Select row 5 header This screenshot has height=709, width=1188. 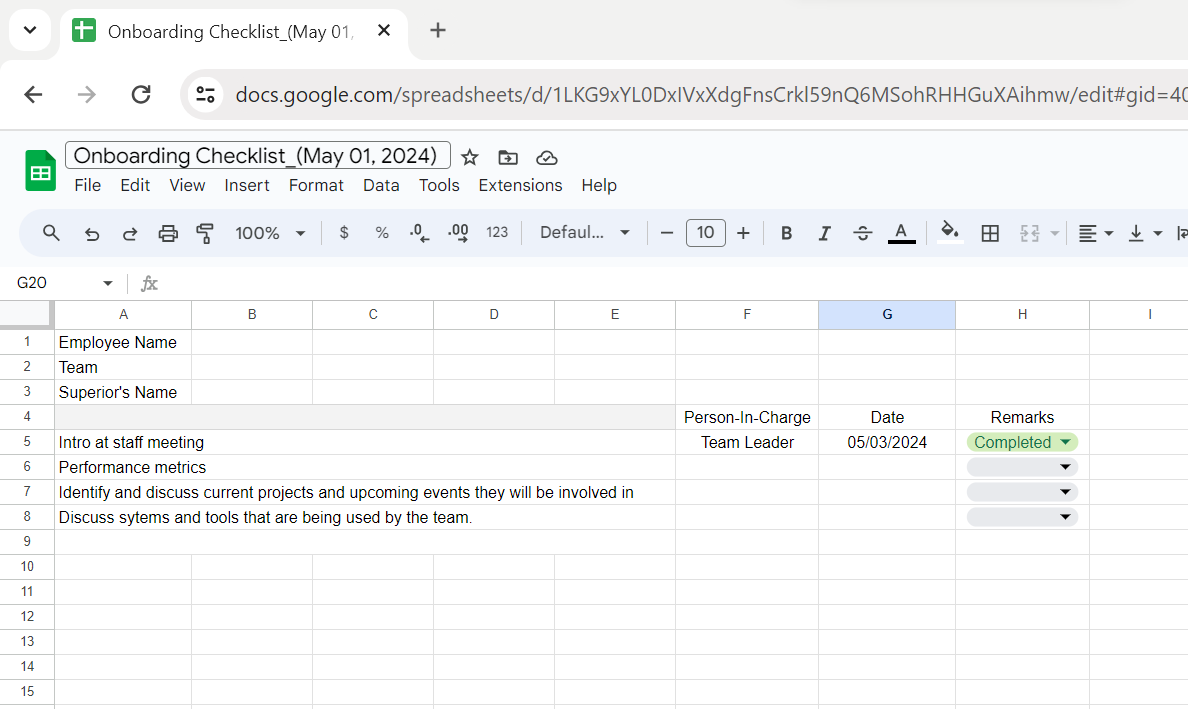pos(27,442)
